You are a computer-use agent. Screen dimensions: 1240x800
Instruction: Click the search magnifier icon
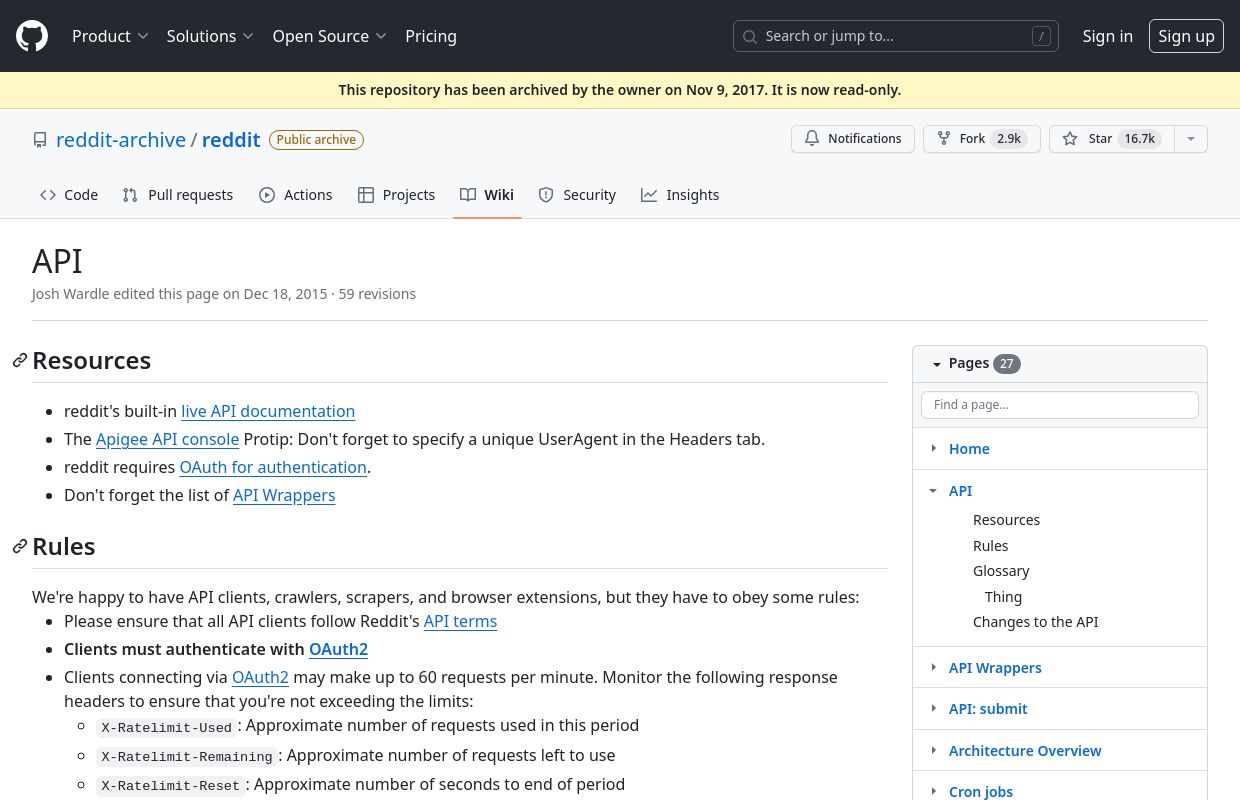tap(750, 36)
